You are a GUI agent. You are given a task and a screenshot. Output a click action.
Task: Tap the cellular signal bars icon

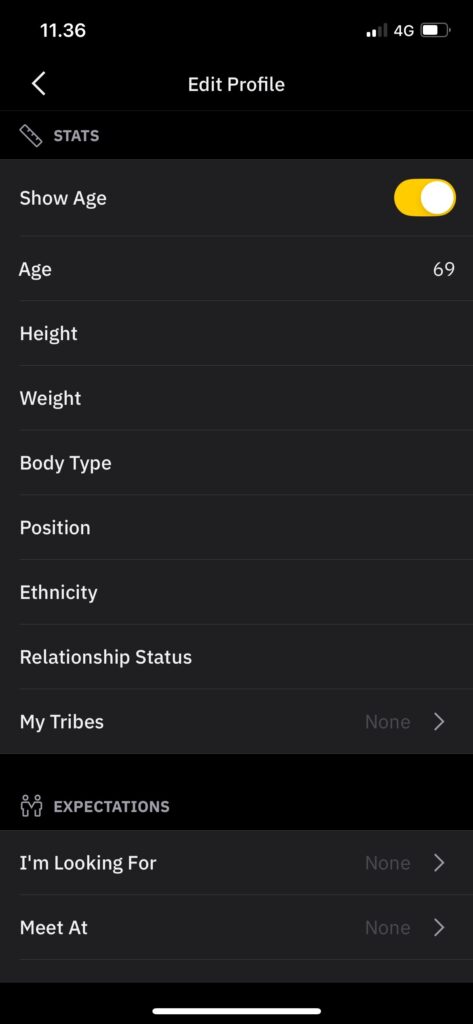[376, 31]
